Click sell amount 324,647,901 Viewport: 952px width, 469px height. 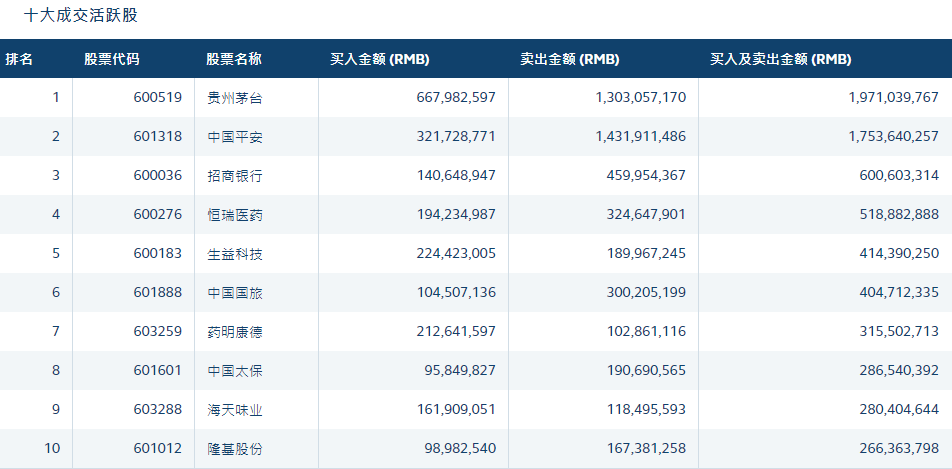point(646,214)
